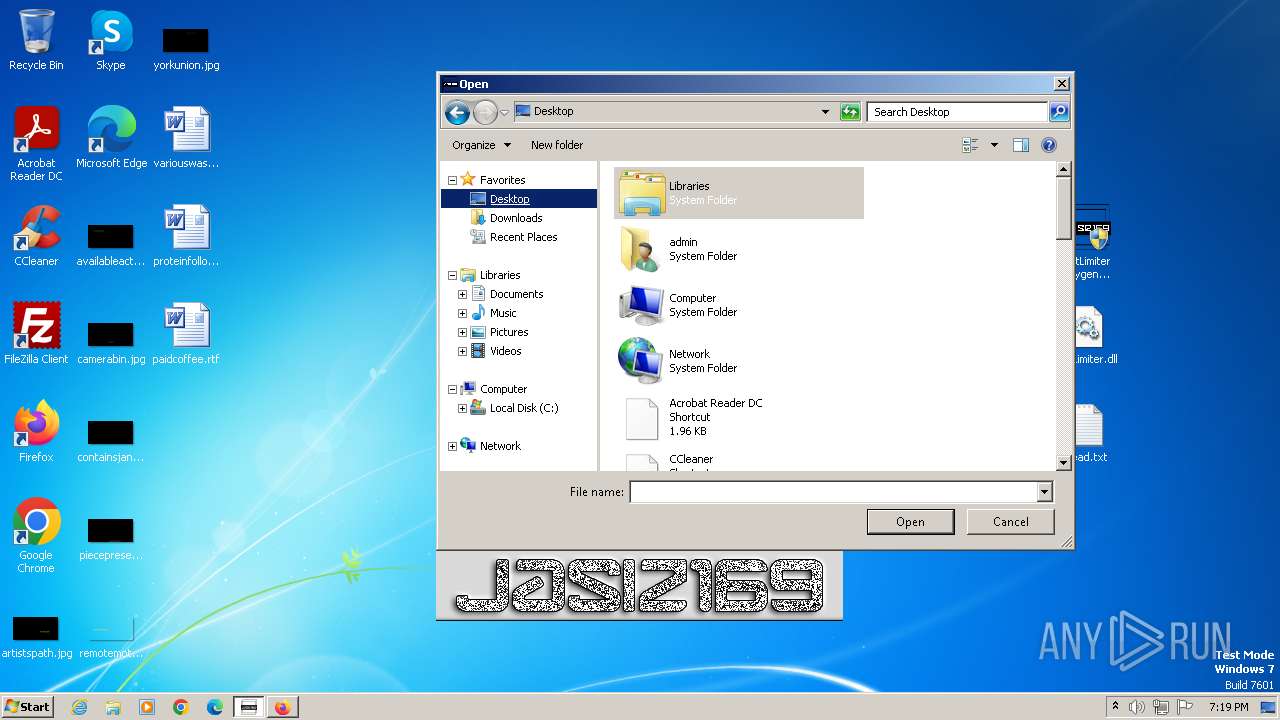Select the Computer System Folder item
This screenshot has height=720, width=1280.
tap(739, 305)
